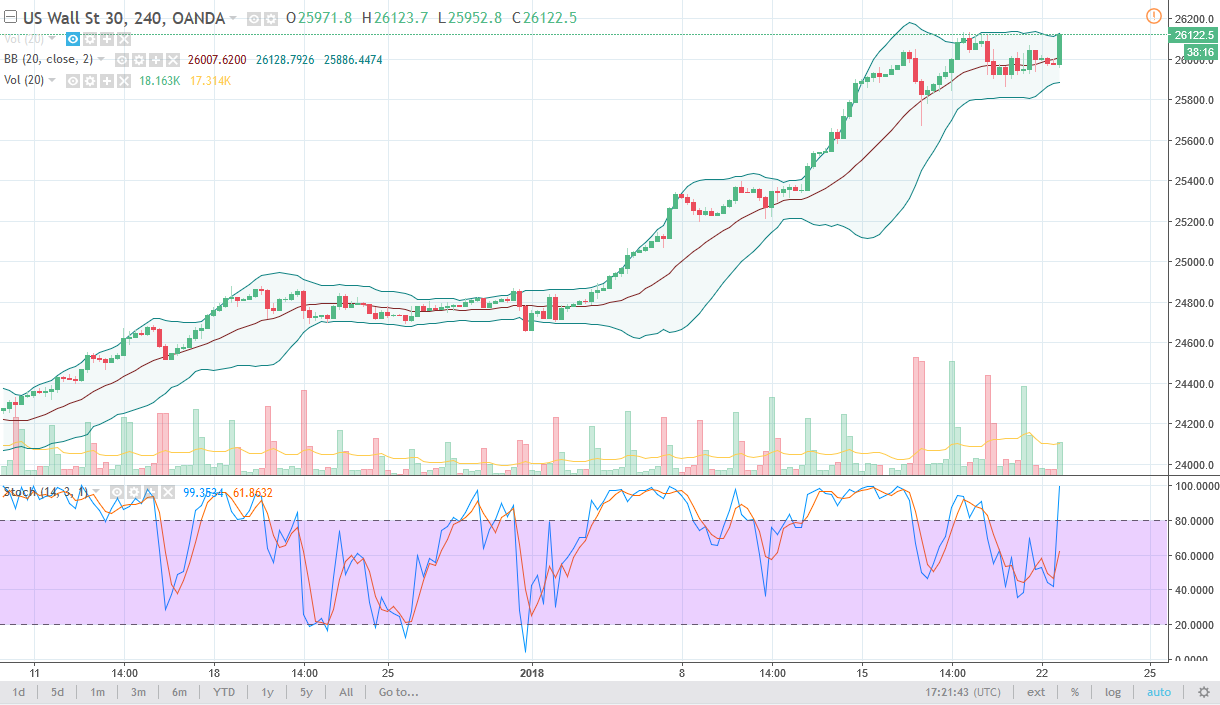This screenshot has width=1220, height=705.
Task: Hide the BB (20, close, 2) indicator via eye icon
Action: (x=121, y=60)
